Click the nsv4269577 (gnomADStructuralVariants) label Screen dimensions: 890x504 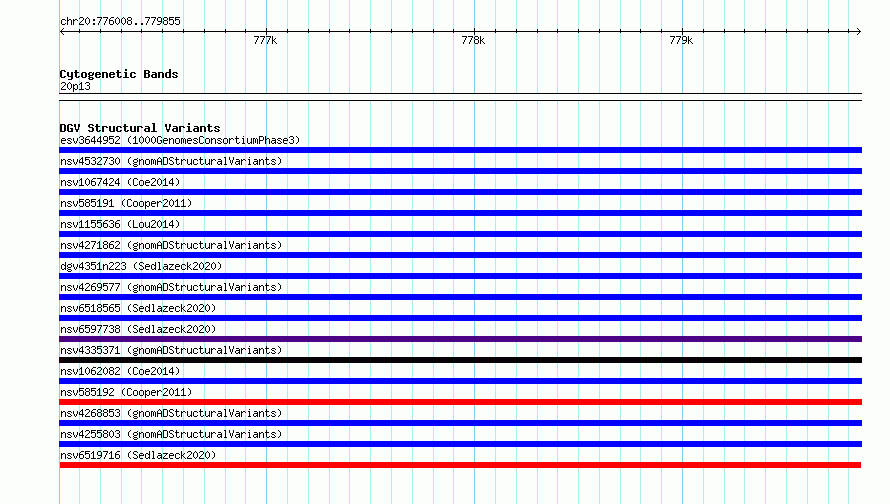point(171,287)
